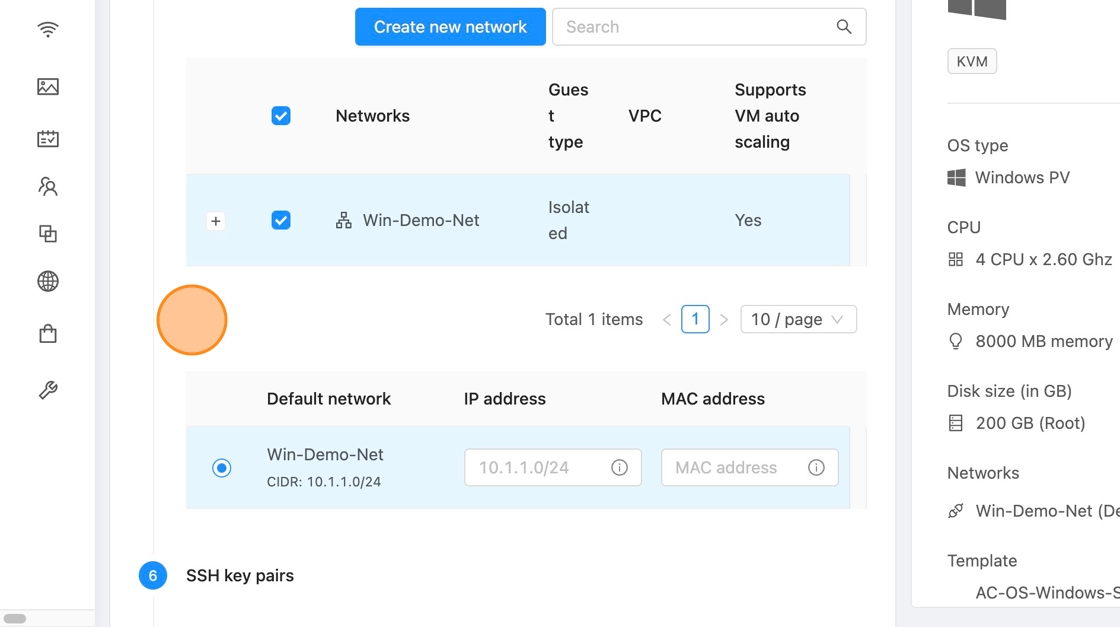This screenshot has width=1120, height=627.
Task: Open the Network wifi sidebar icon
Action: tap(47, 30)
